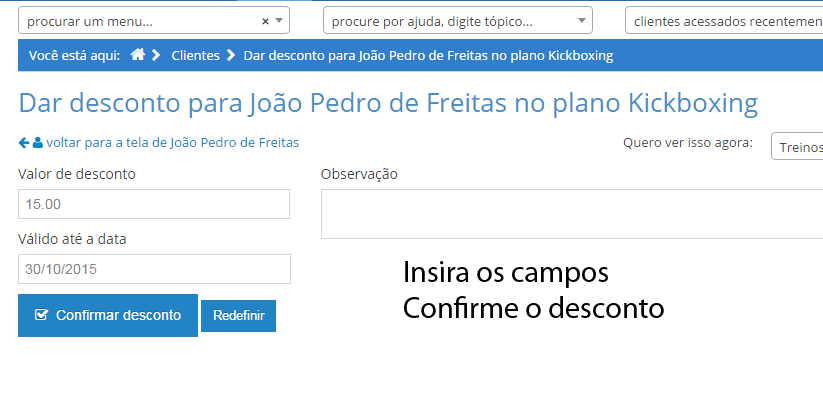Select the 'Dar desconto para João Pedro' breadcrumb item
Screen dimensions: 823x419
428,56
